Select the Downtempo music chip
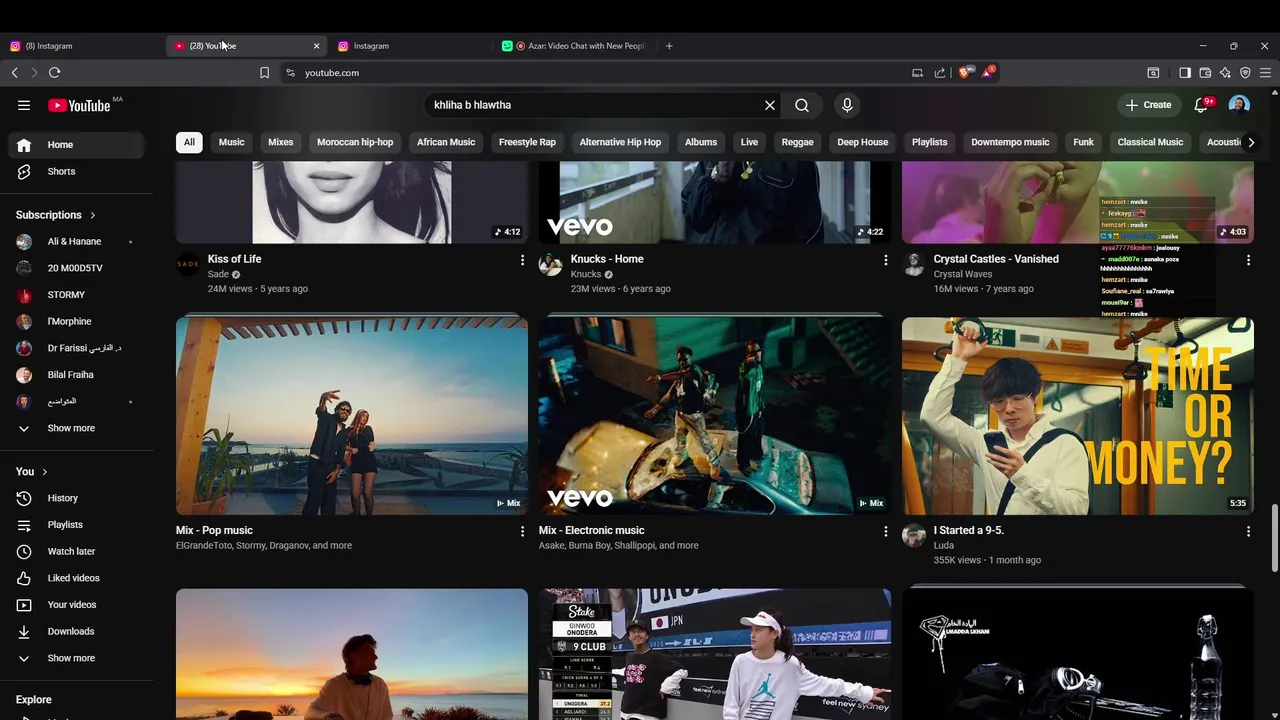Viewport: 1280px width, 720px height. pos(1010,142)
